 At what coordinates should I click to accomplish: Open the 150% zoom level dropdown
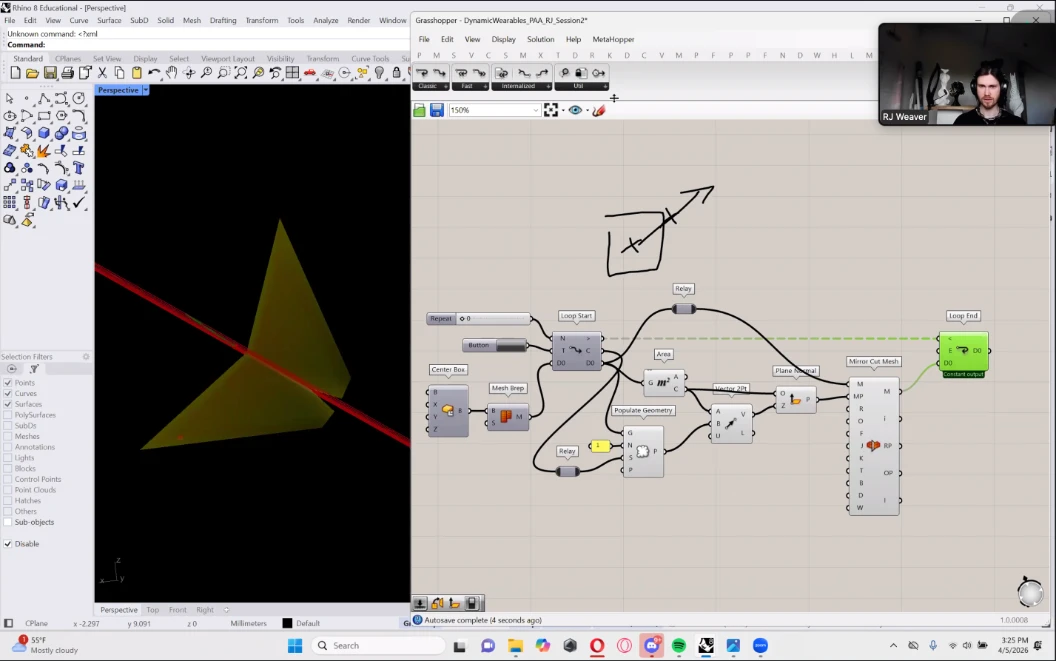click(536, 110)
